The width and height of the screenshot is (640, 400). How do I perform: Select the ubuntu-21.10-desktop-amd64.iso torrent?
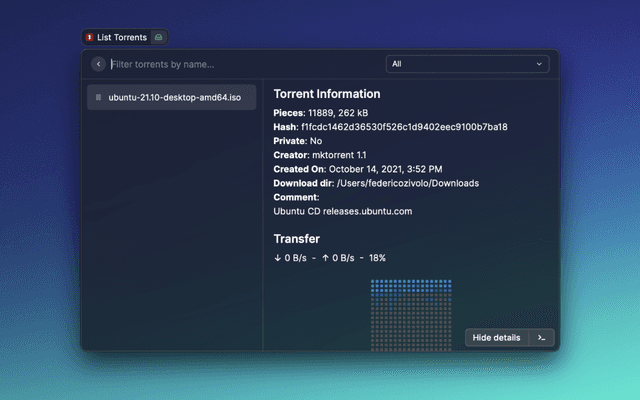174,98
